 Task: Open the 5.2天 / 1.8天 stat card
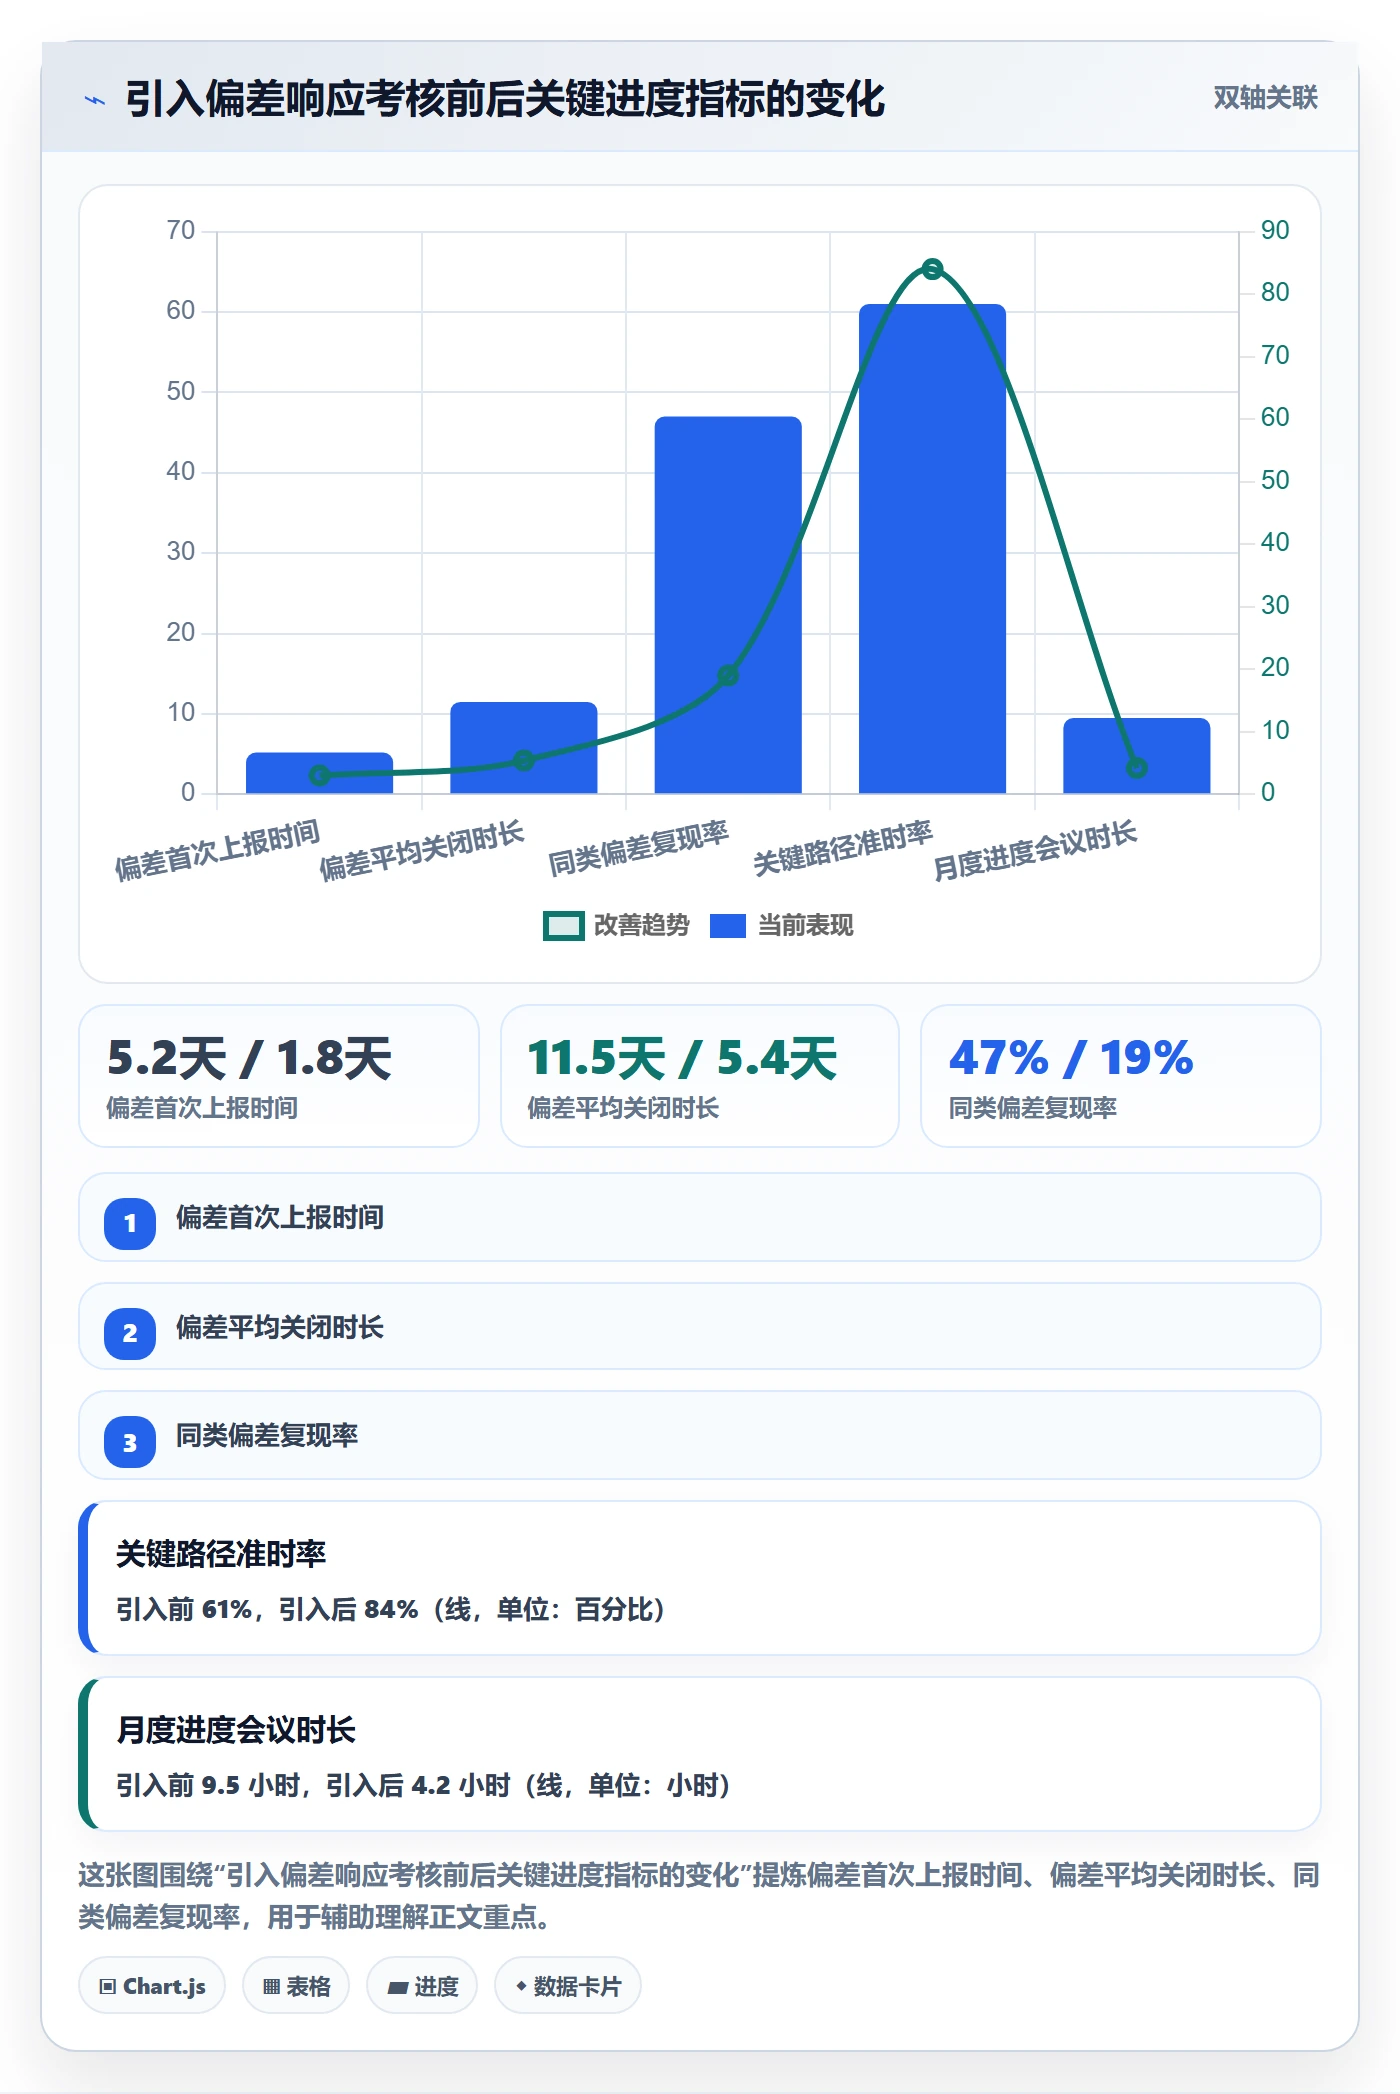point(279,1076)
